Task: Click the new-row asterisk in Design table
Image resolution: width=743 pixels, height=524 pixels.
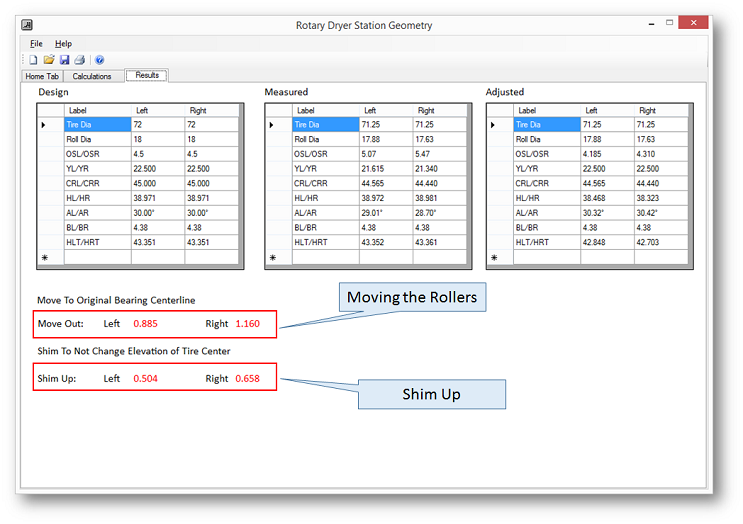Action: click(45, 257)
